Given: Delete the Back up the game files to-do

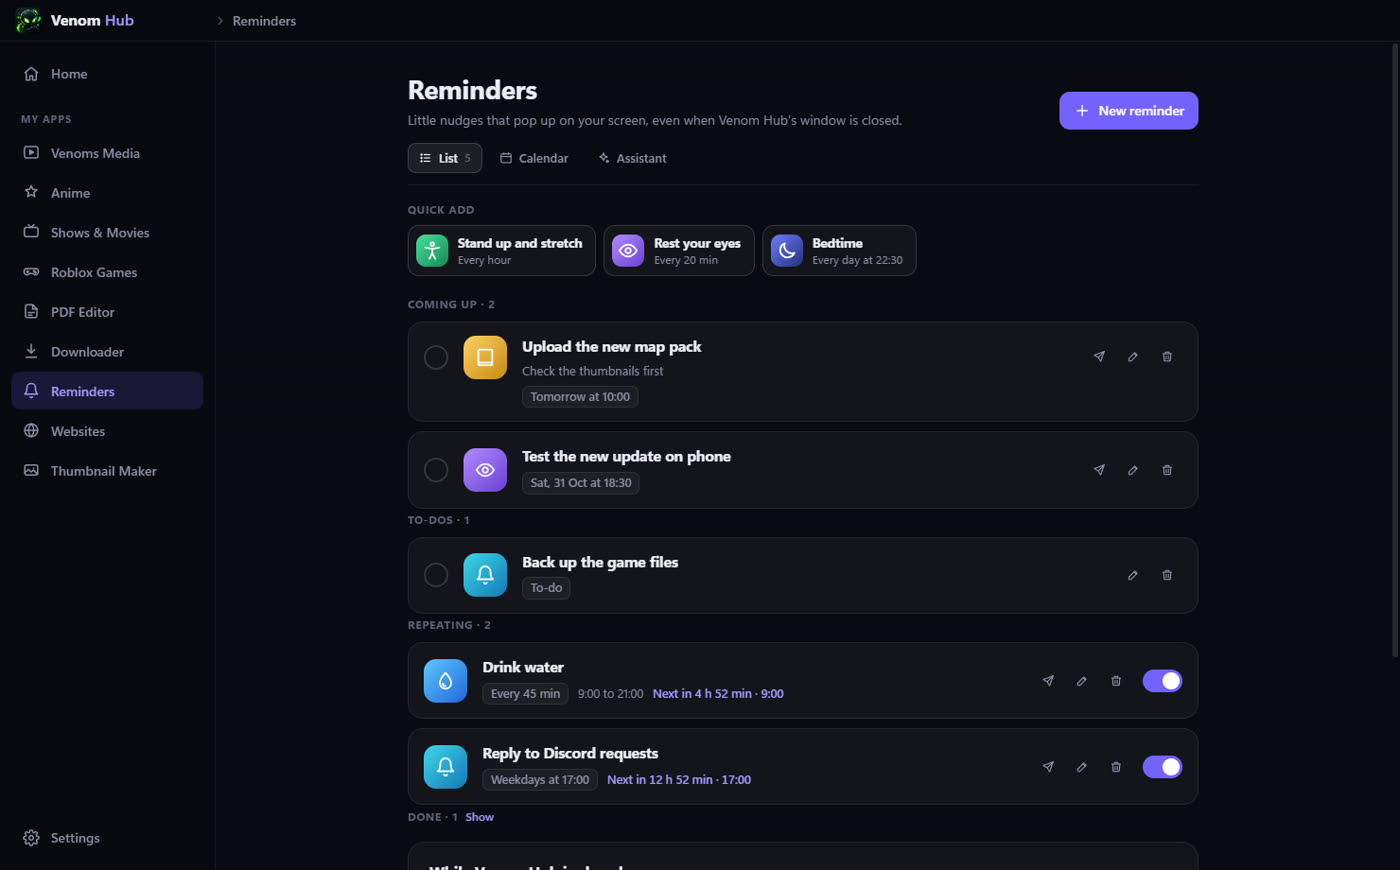Looking at the screenshot, I should tap(1167, 575).
